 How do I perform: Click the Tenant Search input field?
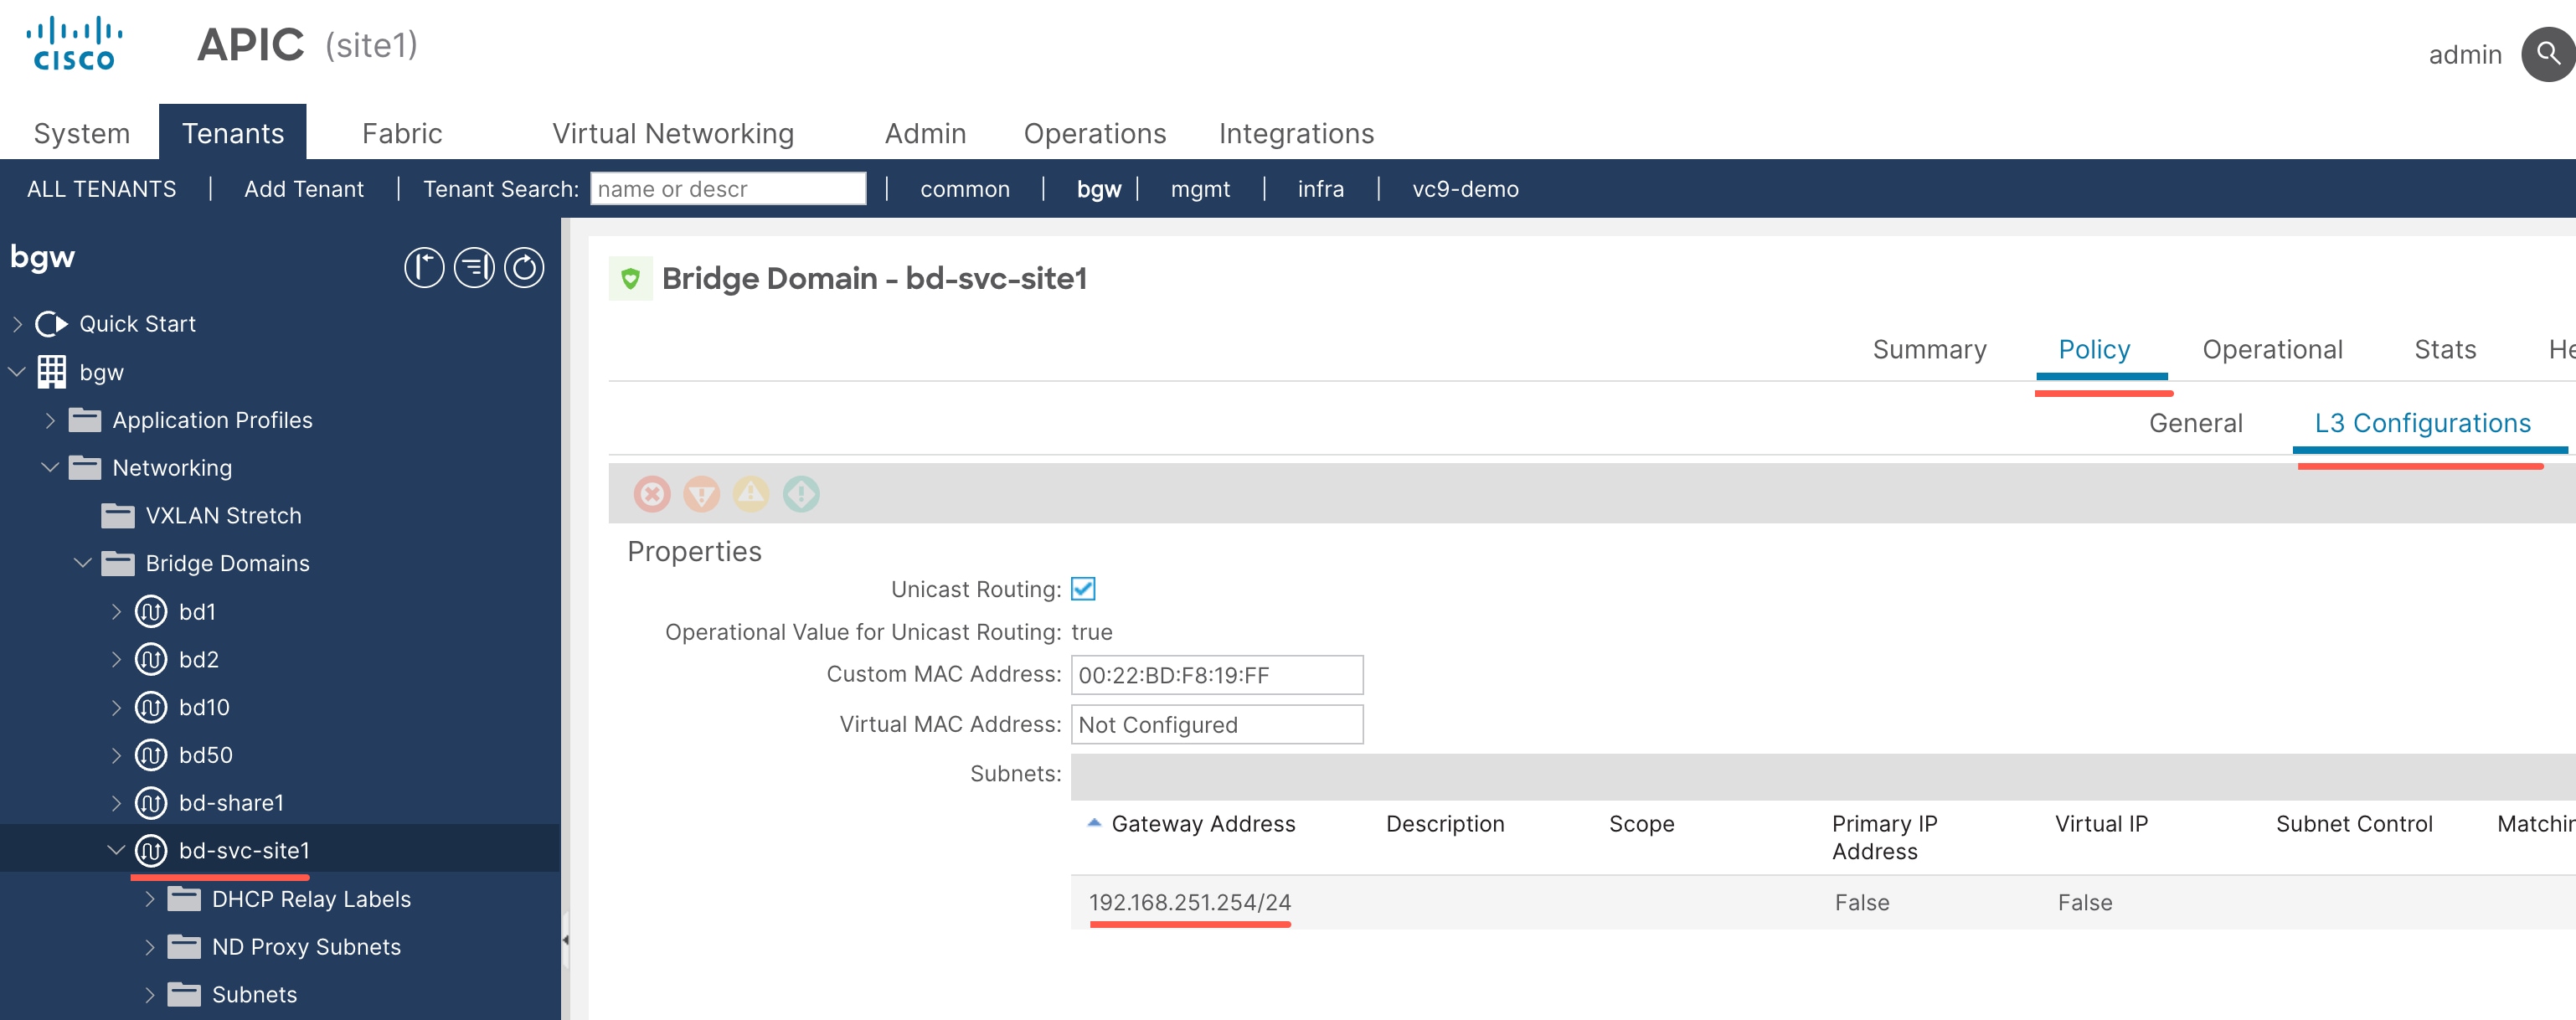pyautogui.click(x=728, y=189)
